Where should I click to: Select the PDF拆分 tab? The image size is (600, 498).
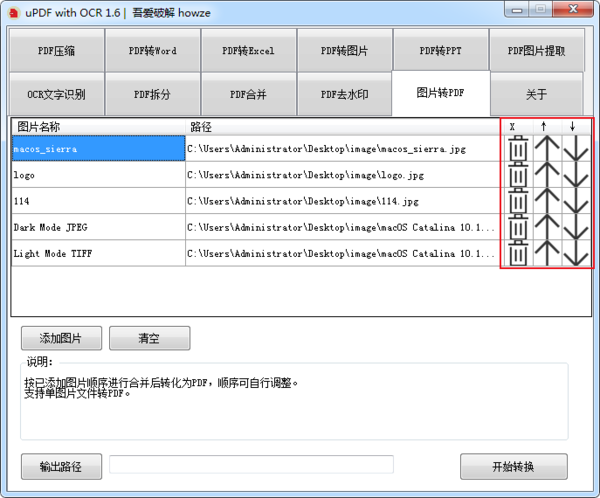(153, 94)
